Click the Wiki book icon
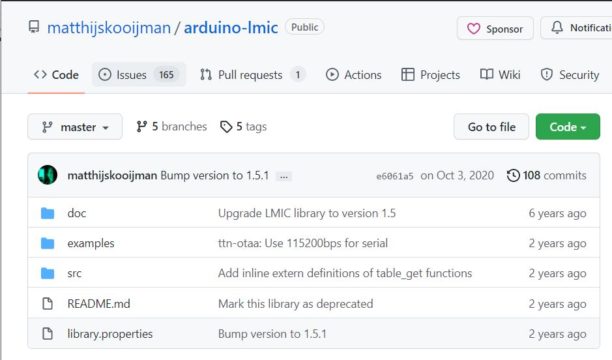612x360 pixels. coord(487,74)
